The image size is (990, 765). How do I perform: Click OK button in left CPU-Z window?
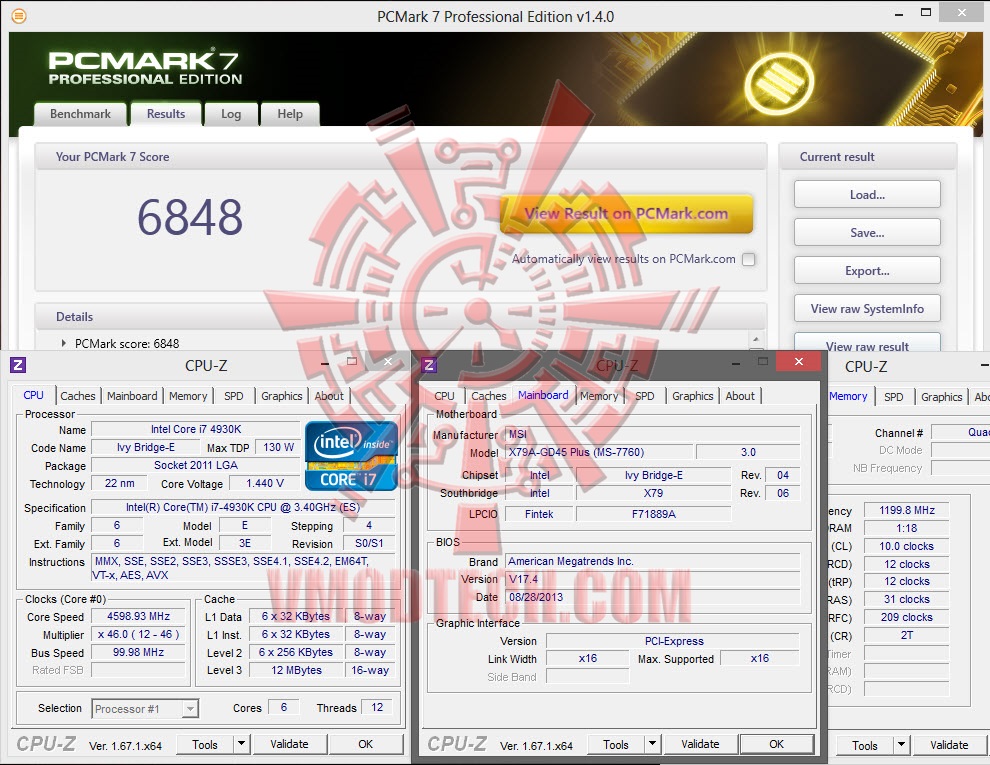(x=366, y=744)
